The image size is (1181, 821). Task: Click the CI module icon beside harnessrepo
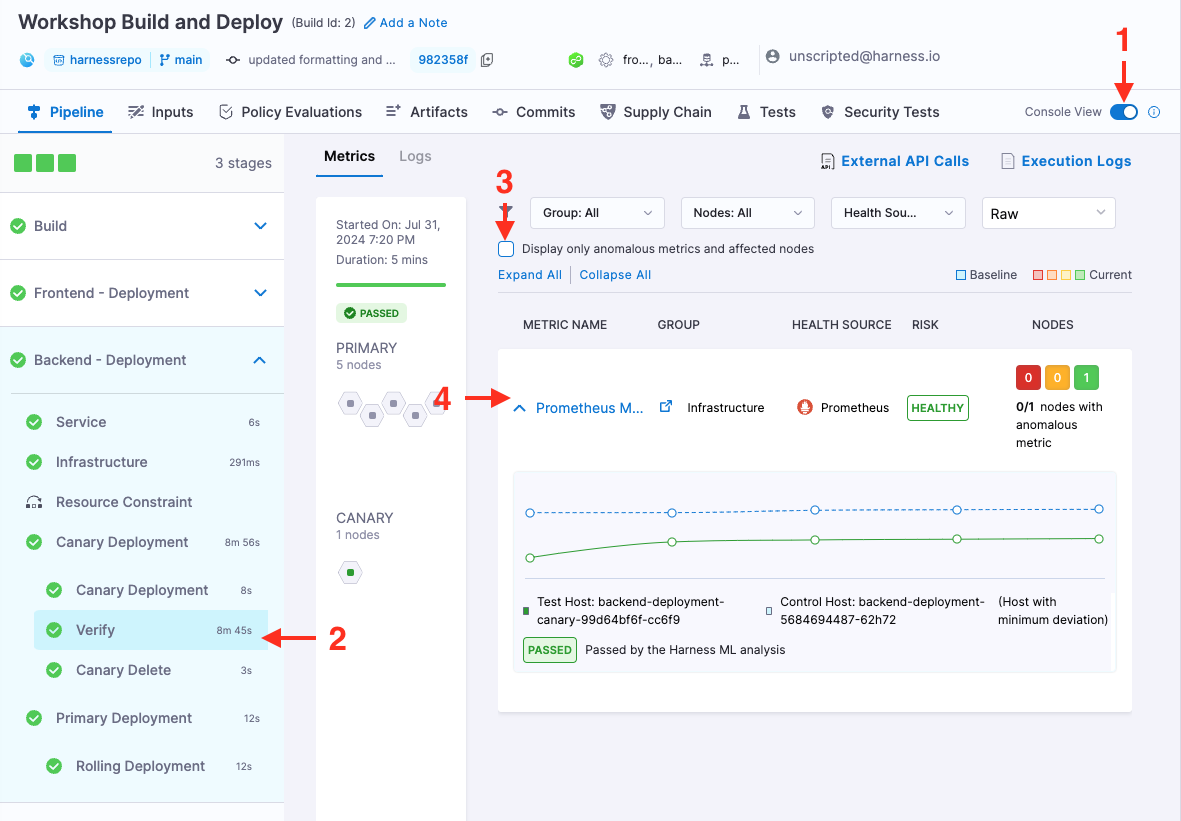(27, 60)
